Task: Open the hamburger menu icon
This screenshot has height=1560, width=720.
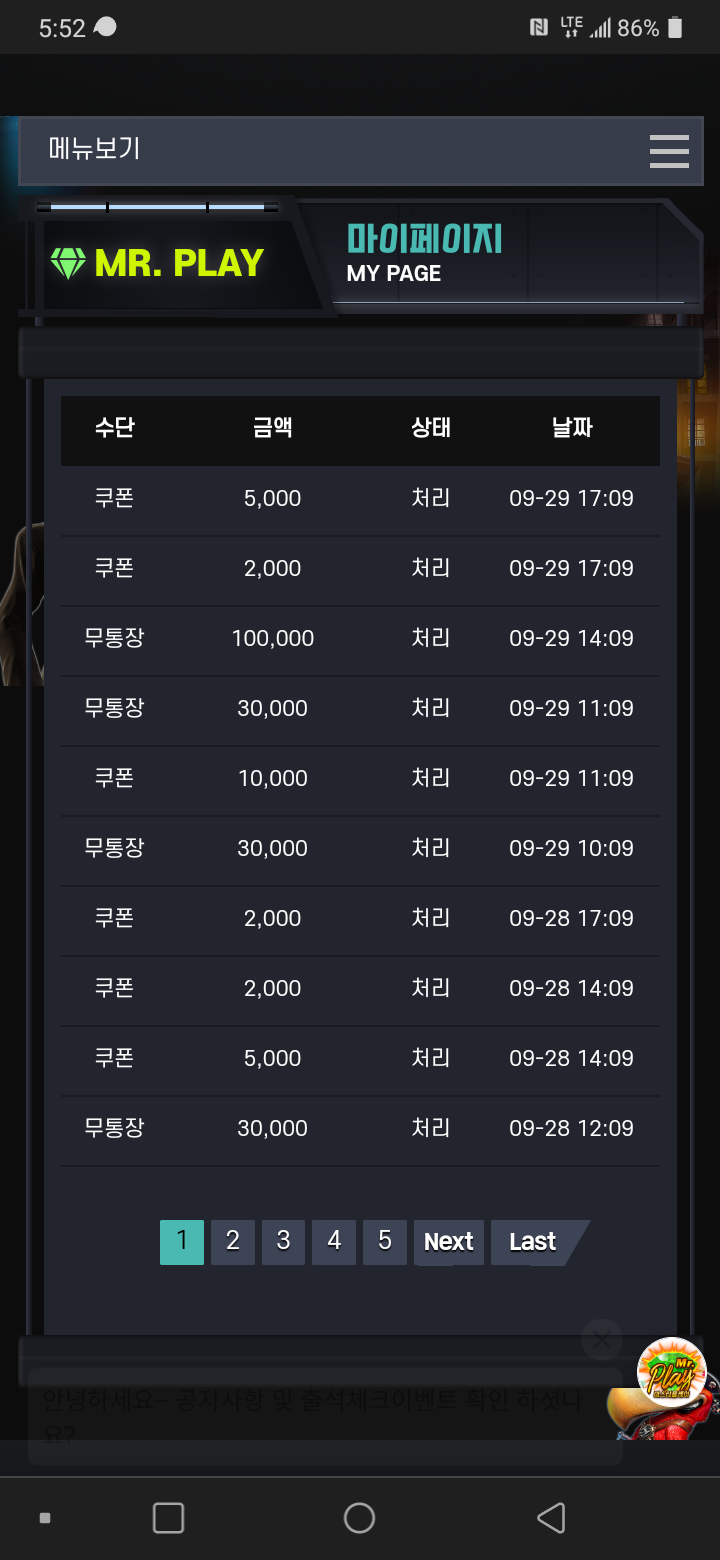Action: 669,151
